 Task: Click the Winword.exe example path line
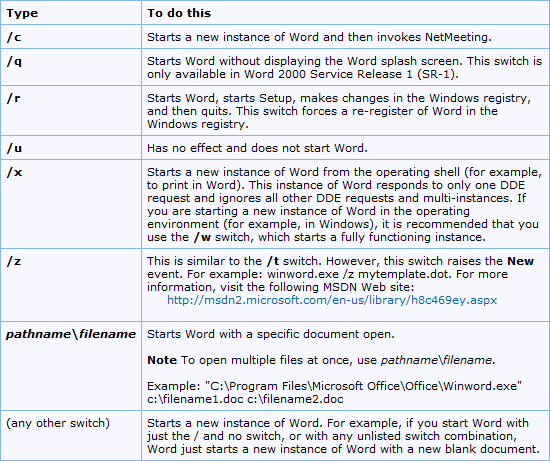point(334,386)
